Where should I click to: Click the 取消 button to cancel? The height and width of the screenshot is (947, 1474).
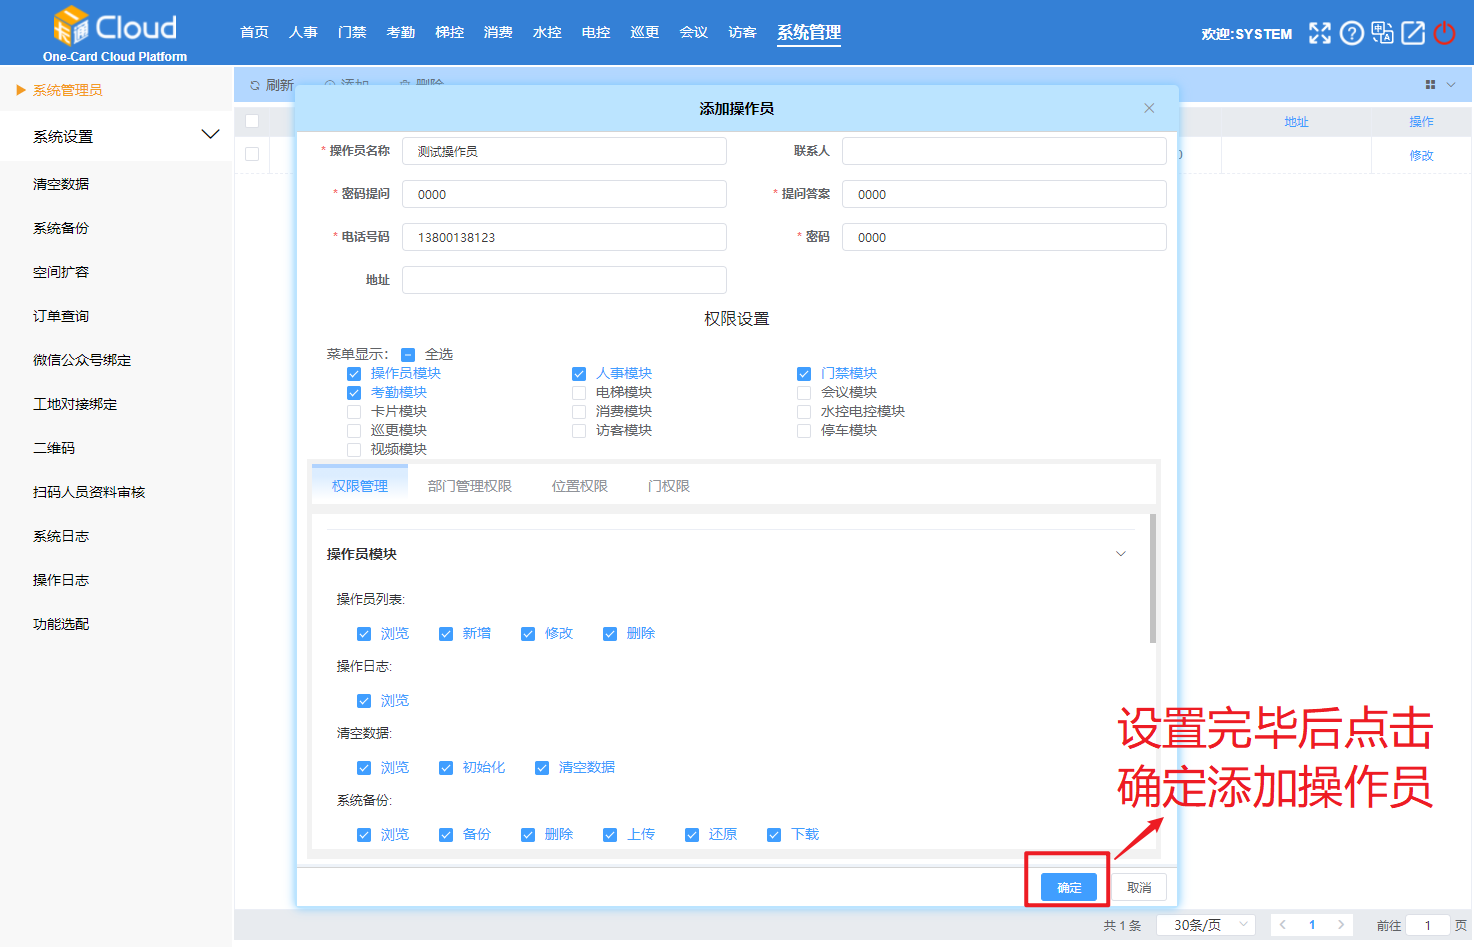(x=1139, y=887)
